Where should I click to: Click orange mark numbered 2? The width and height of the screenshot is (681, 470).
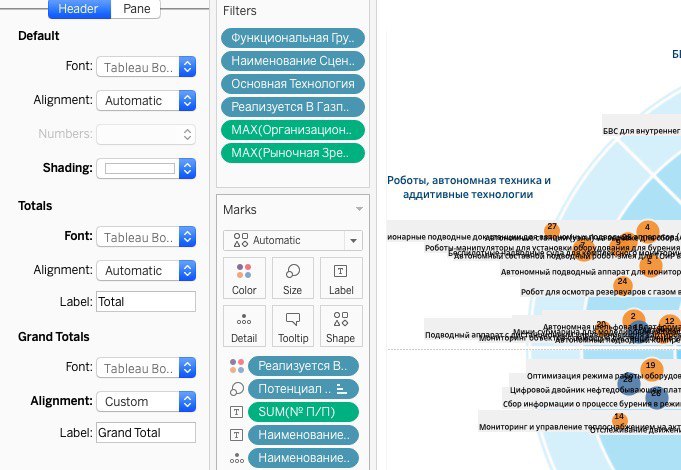[x=633, y=318]
